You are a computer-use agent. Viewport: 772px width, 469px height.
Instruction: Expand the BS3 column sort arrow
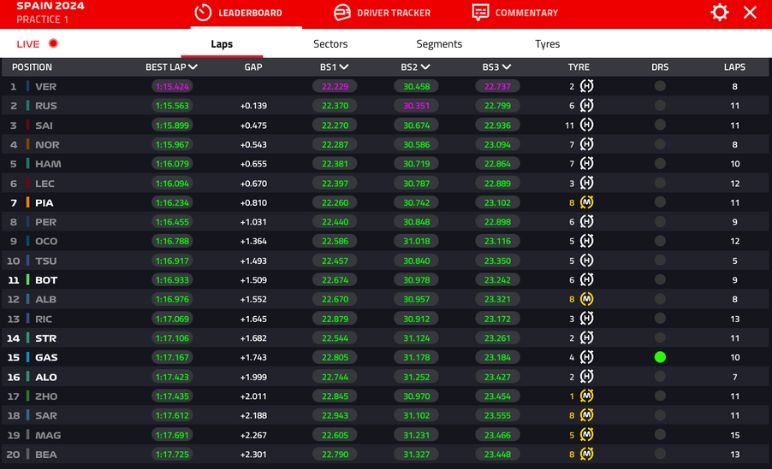504,67
